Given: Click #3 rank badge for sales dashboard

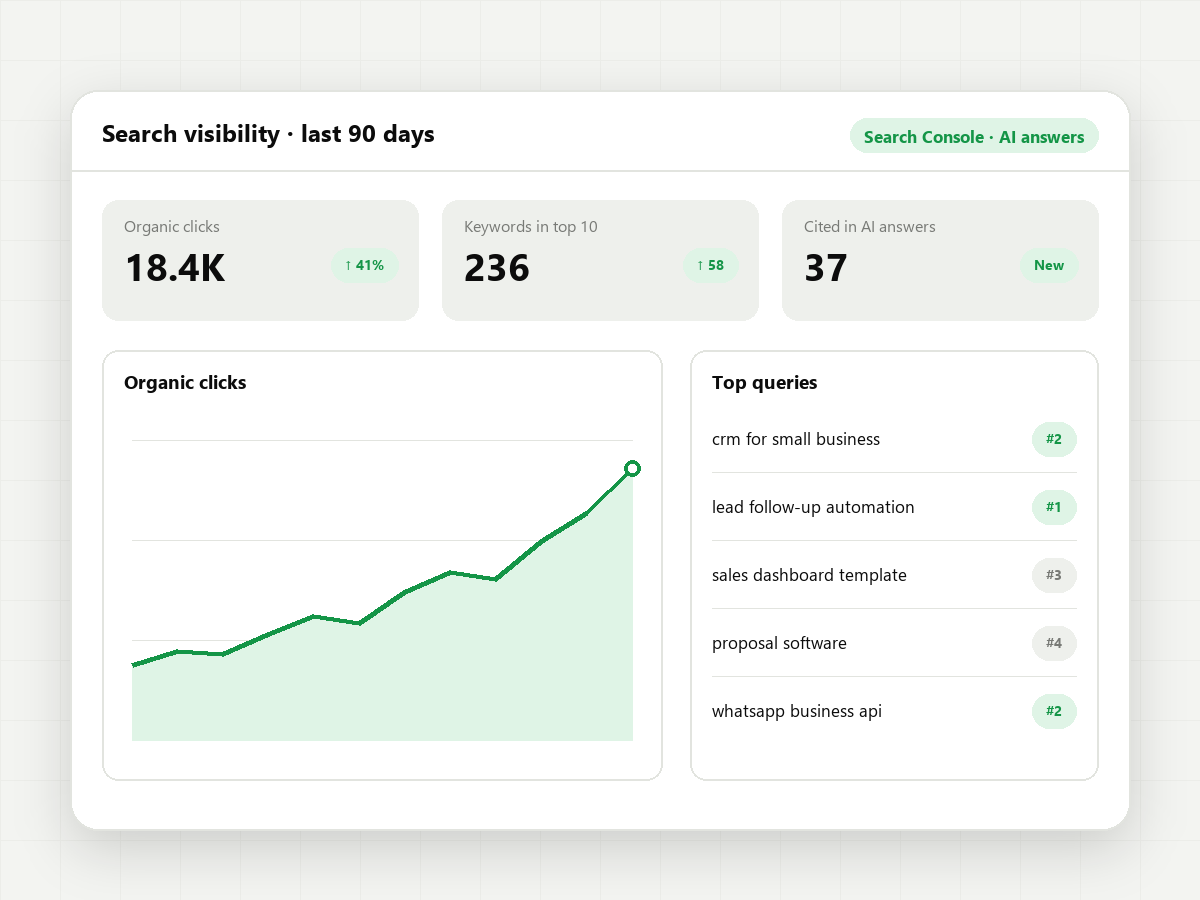Looking at the screenshot, I should pos(1054,575).
